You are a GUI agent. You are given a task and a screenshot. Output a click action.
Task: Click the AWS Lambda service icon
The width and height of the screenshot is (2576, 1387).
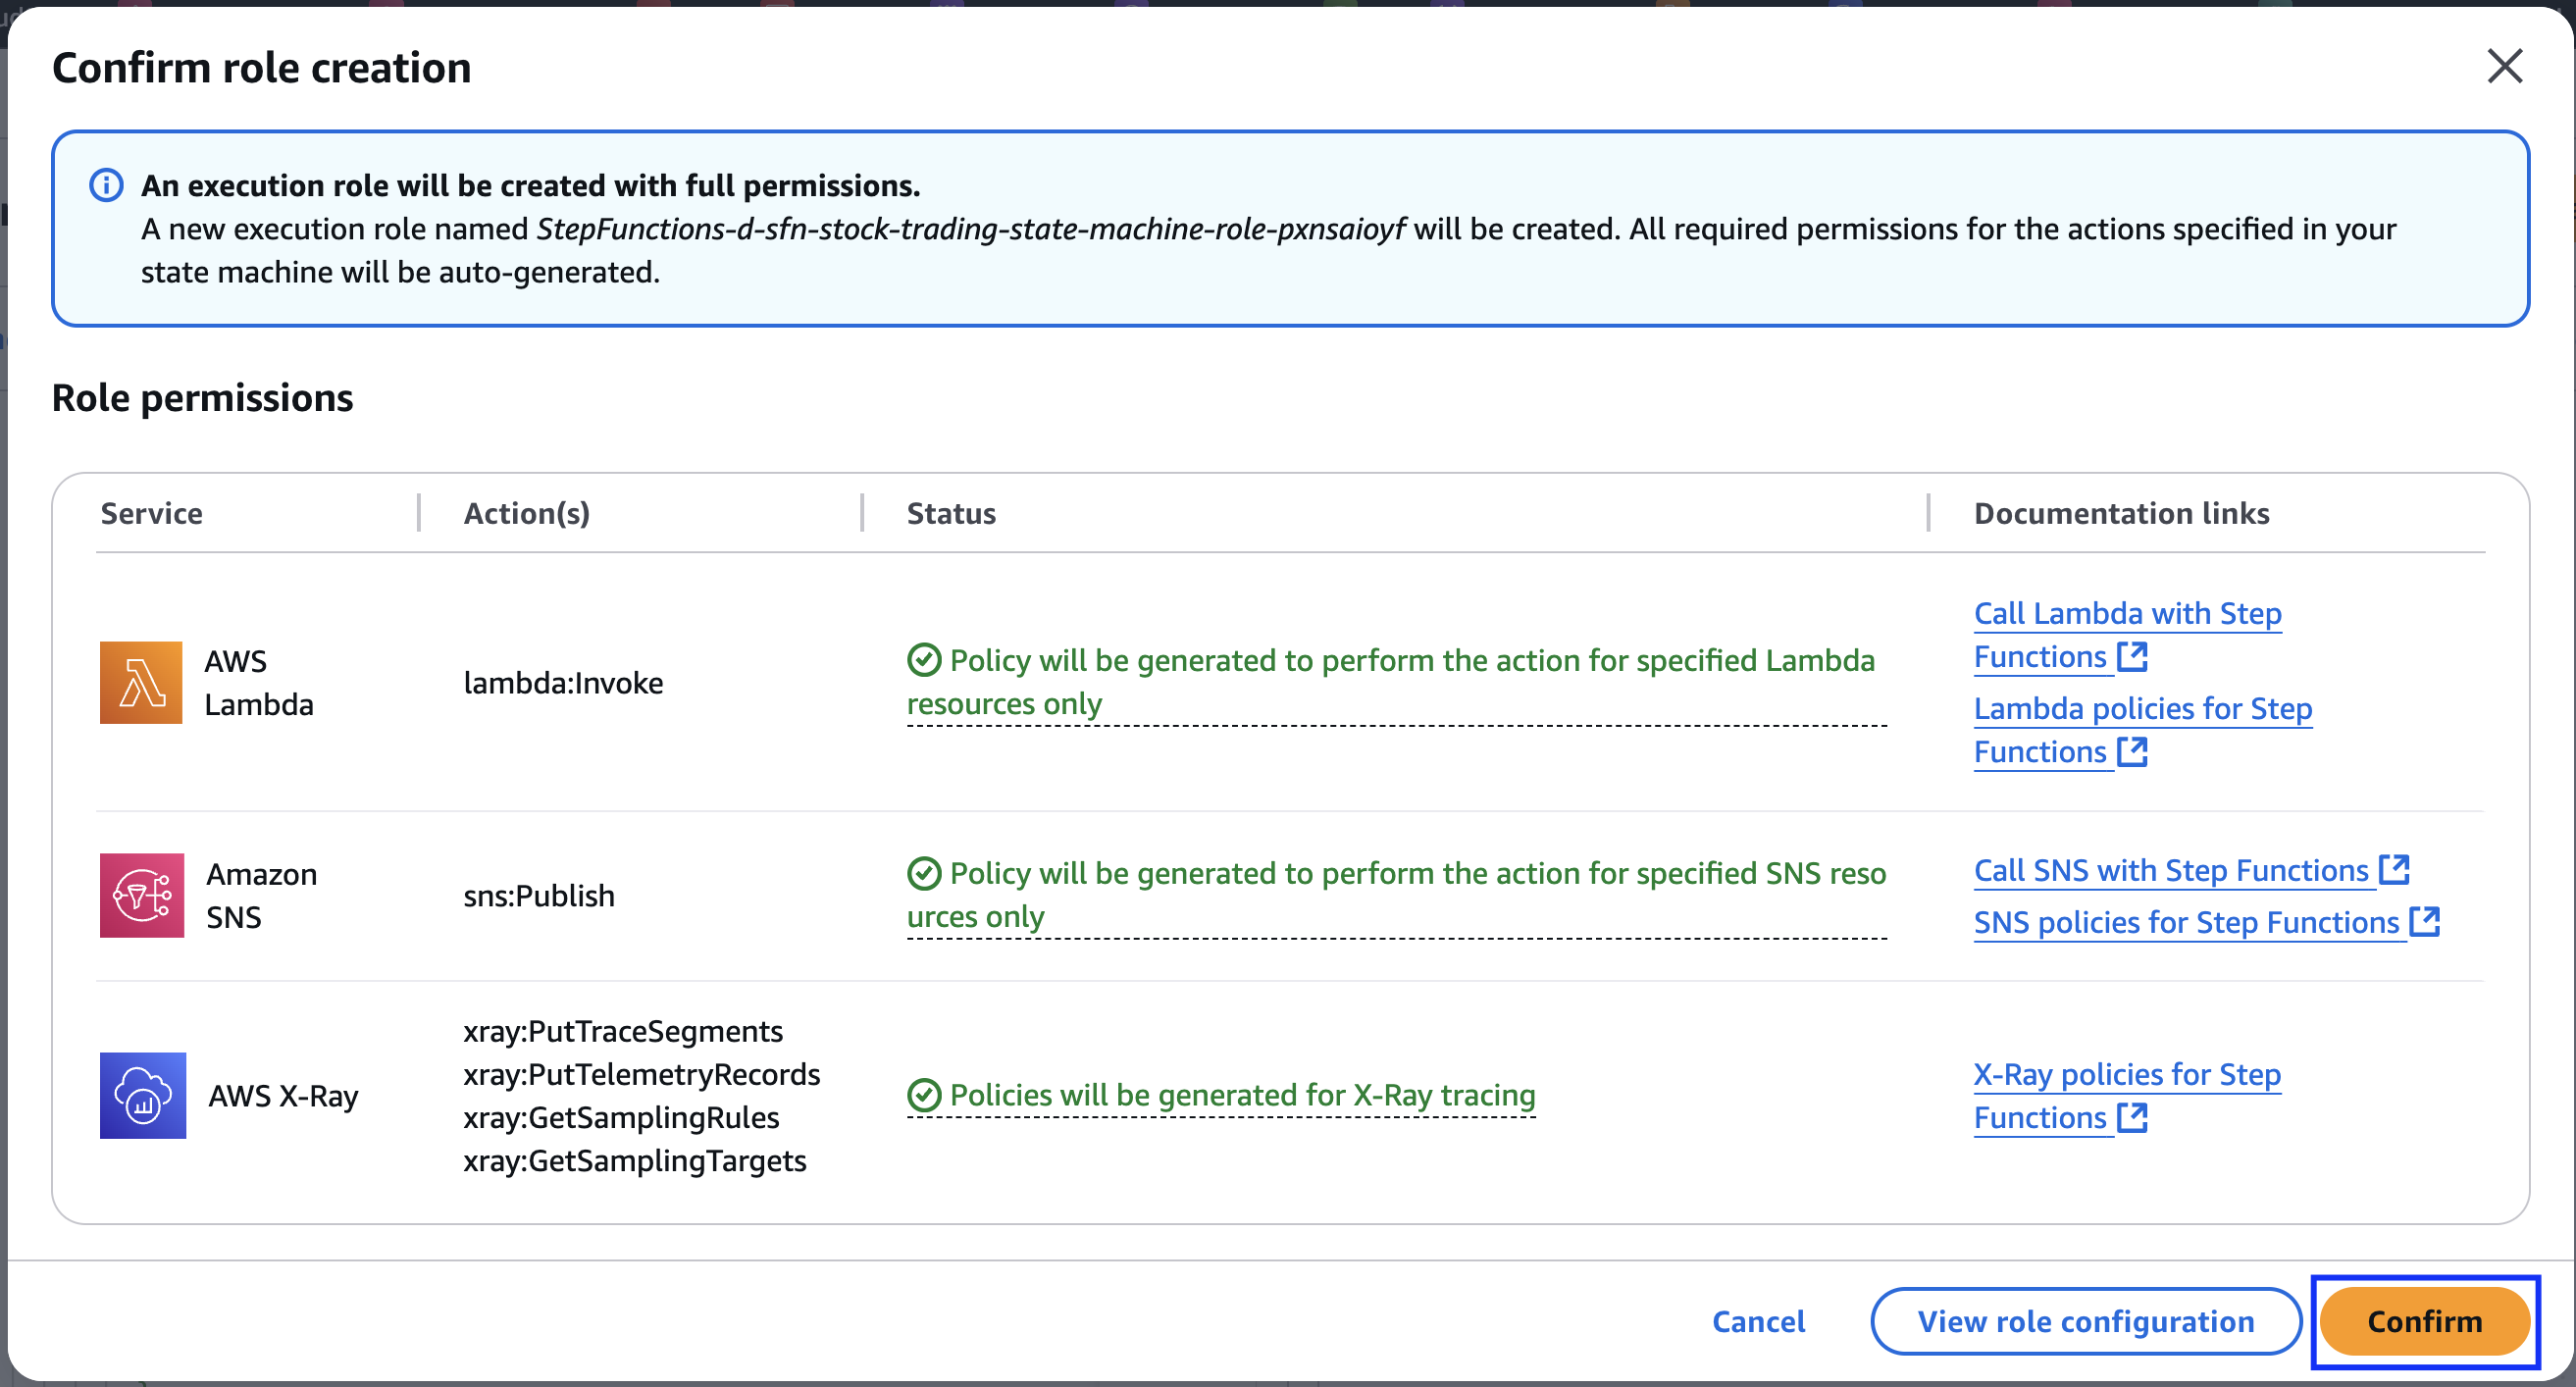point(141,682)
